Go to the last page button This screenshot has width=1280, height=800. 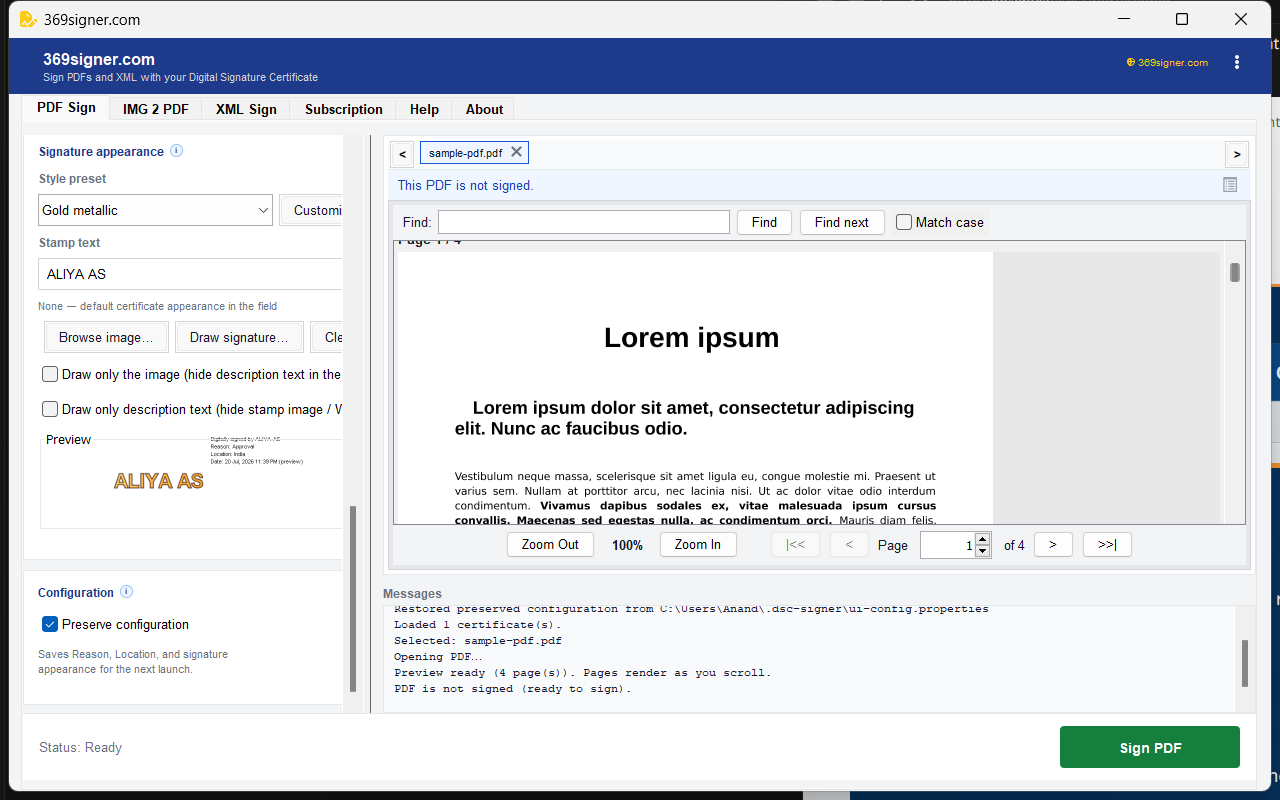click(x=1107, y=545)
